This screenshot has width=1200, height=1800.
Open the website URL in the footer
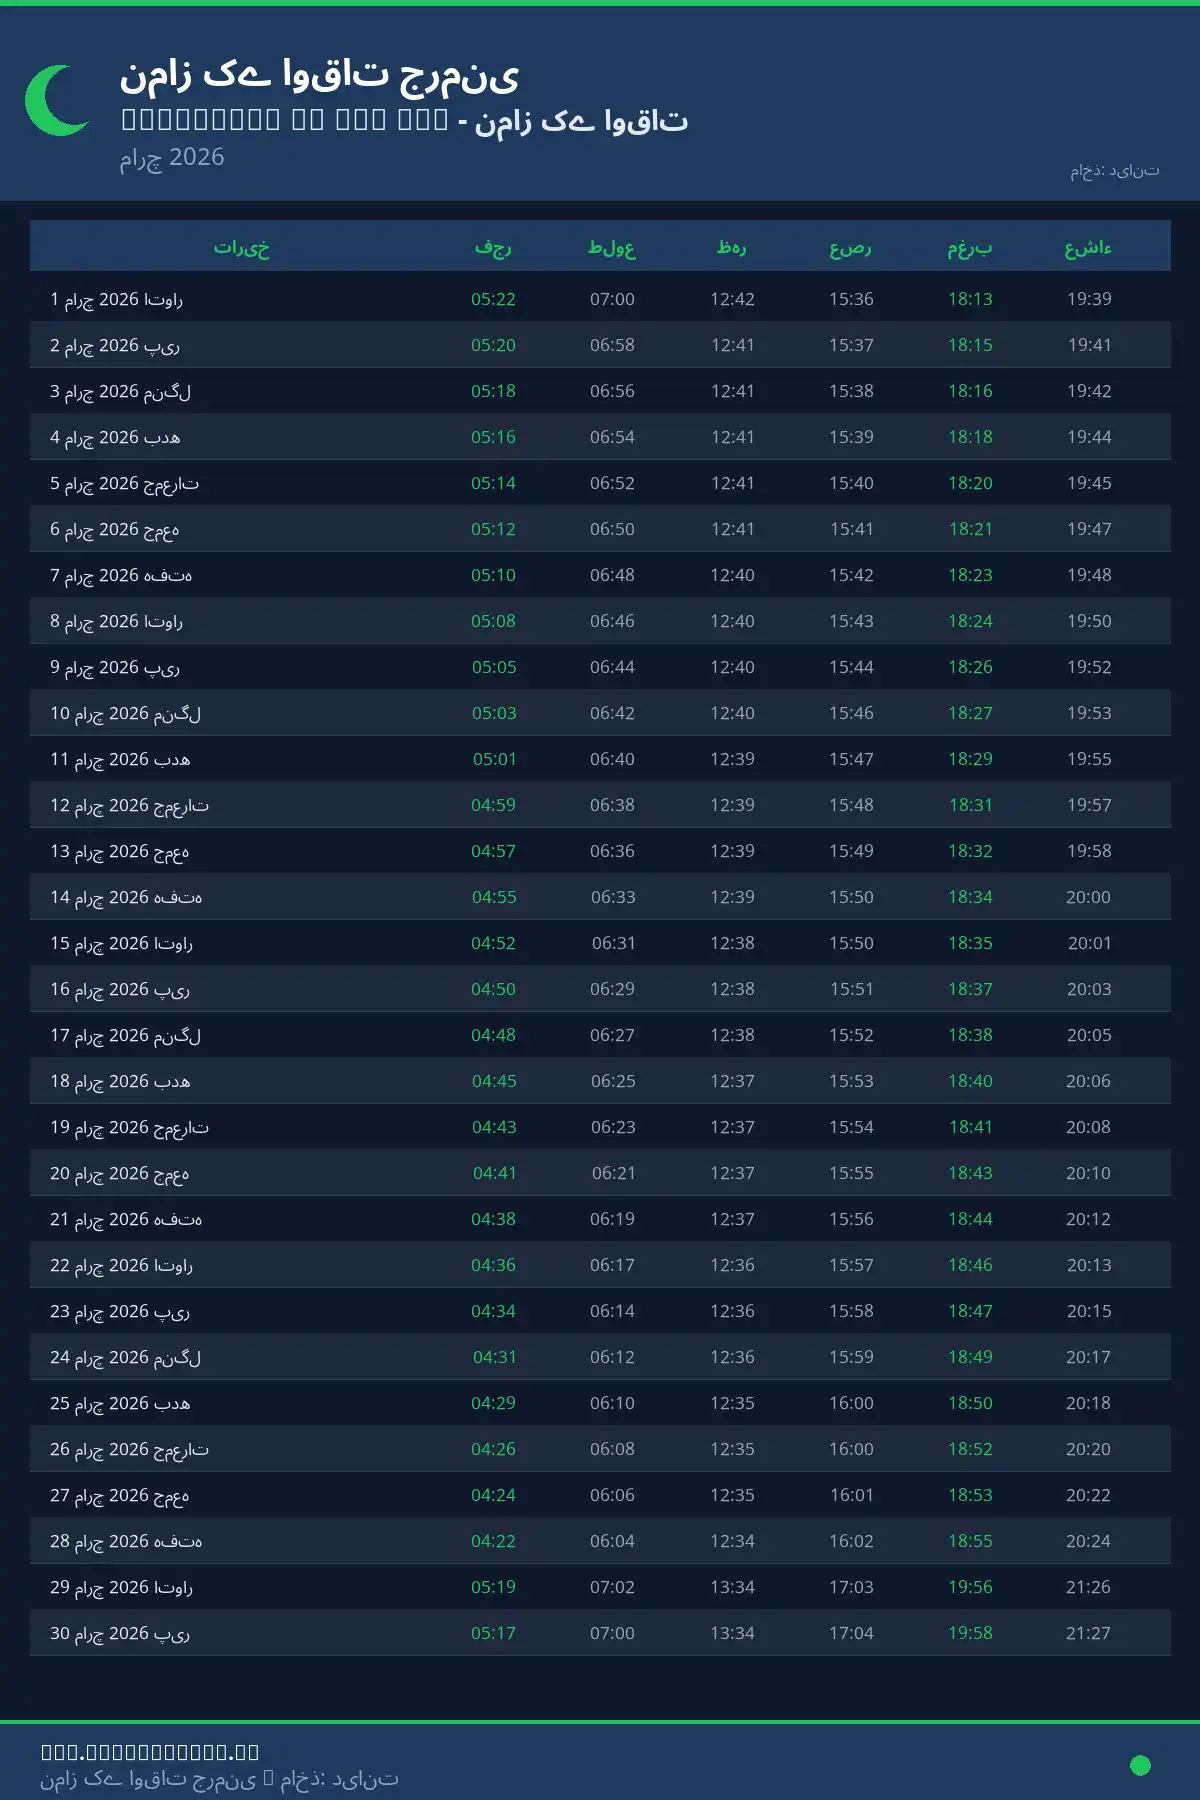(150, 1752)
